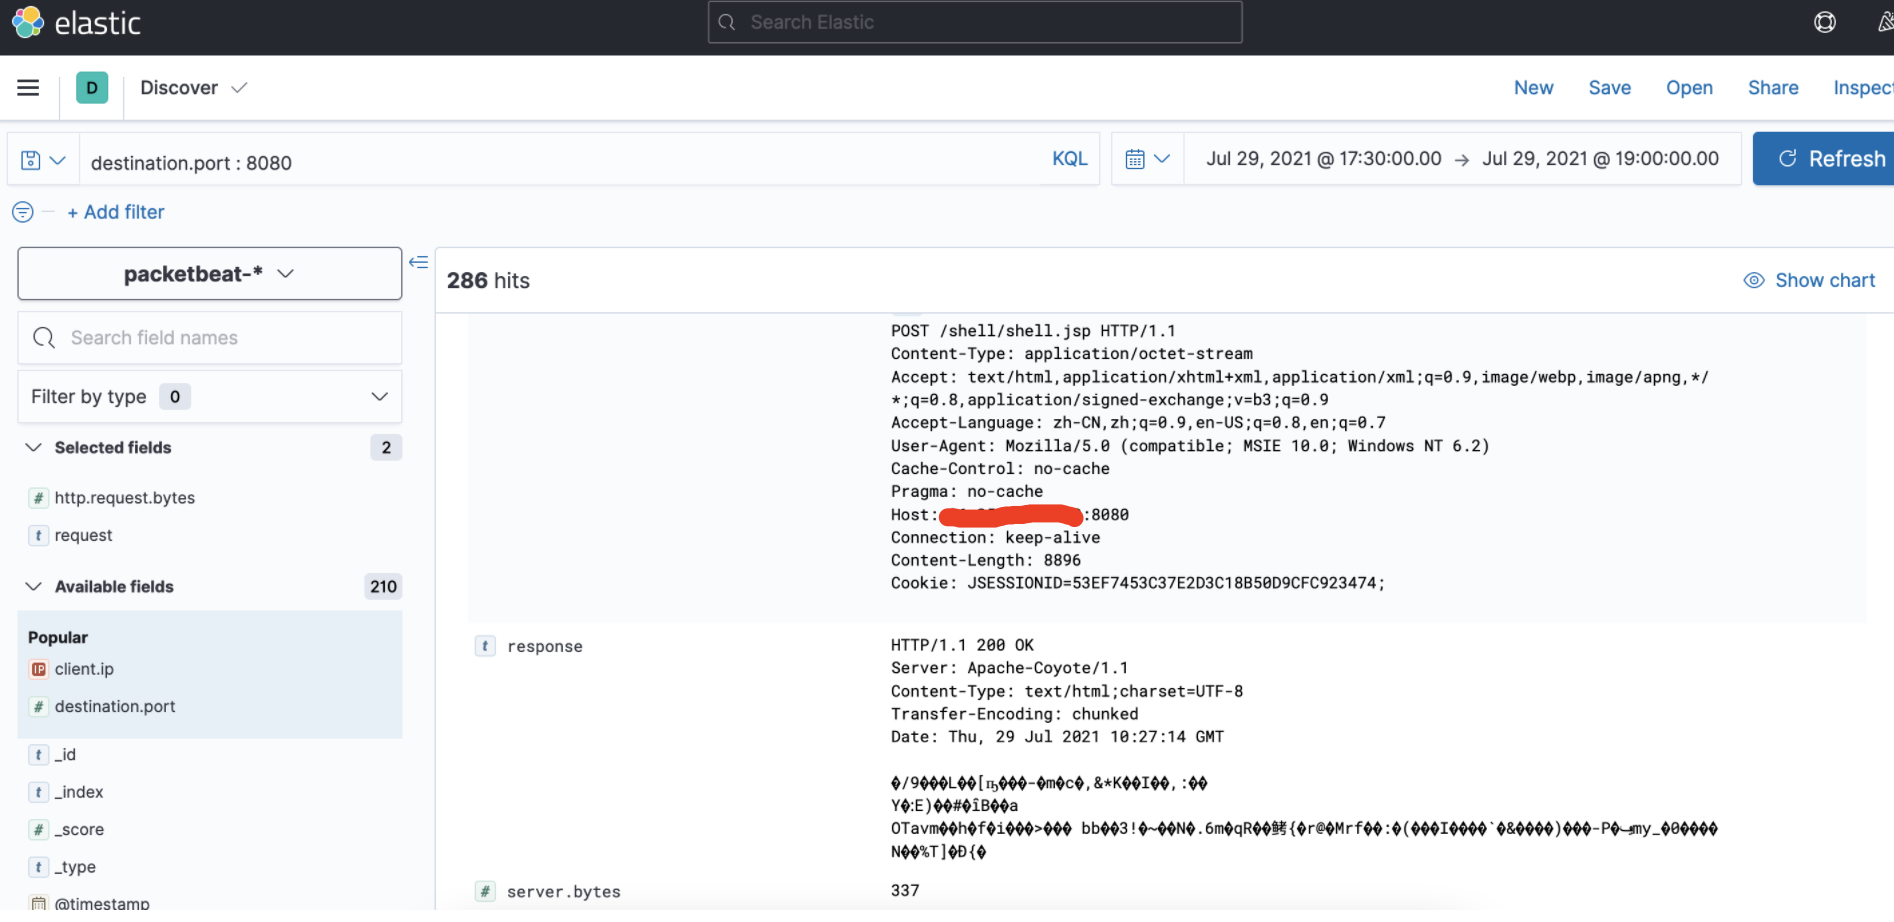Open the Save menu item
Screen dimensions: 1894x922
click(x=1609, y=88)
